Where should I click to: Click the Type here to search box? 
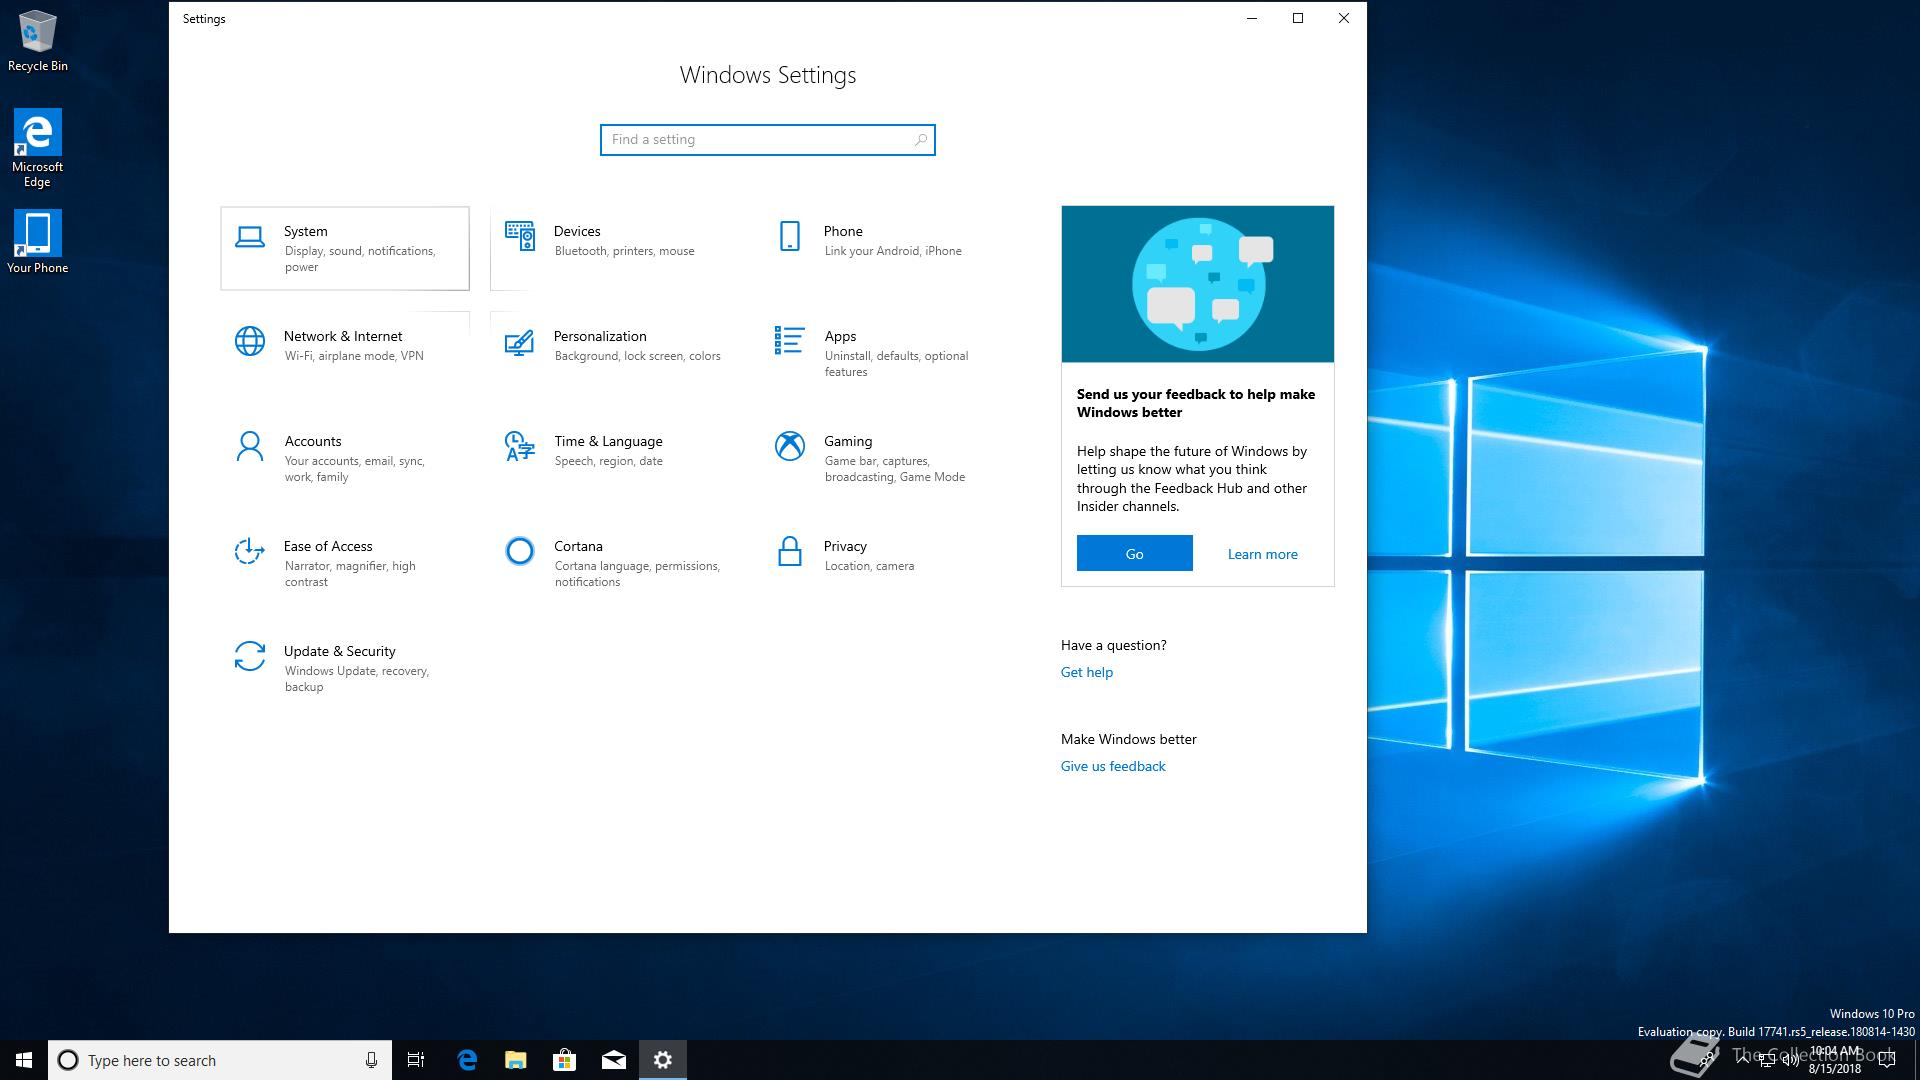(x=219, y=1060)
